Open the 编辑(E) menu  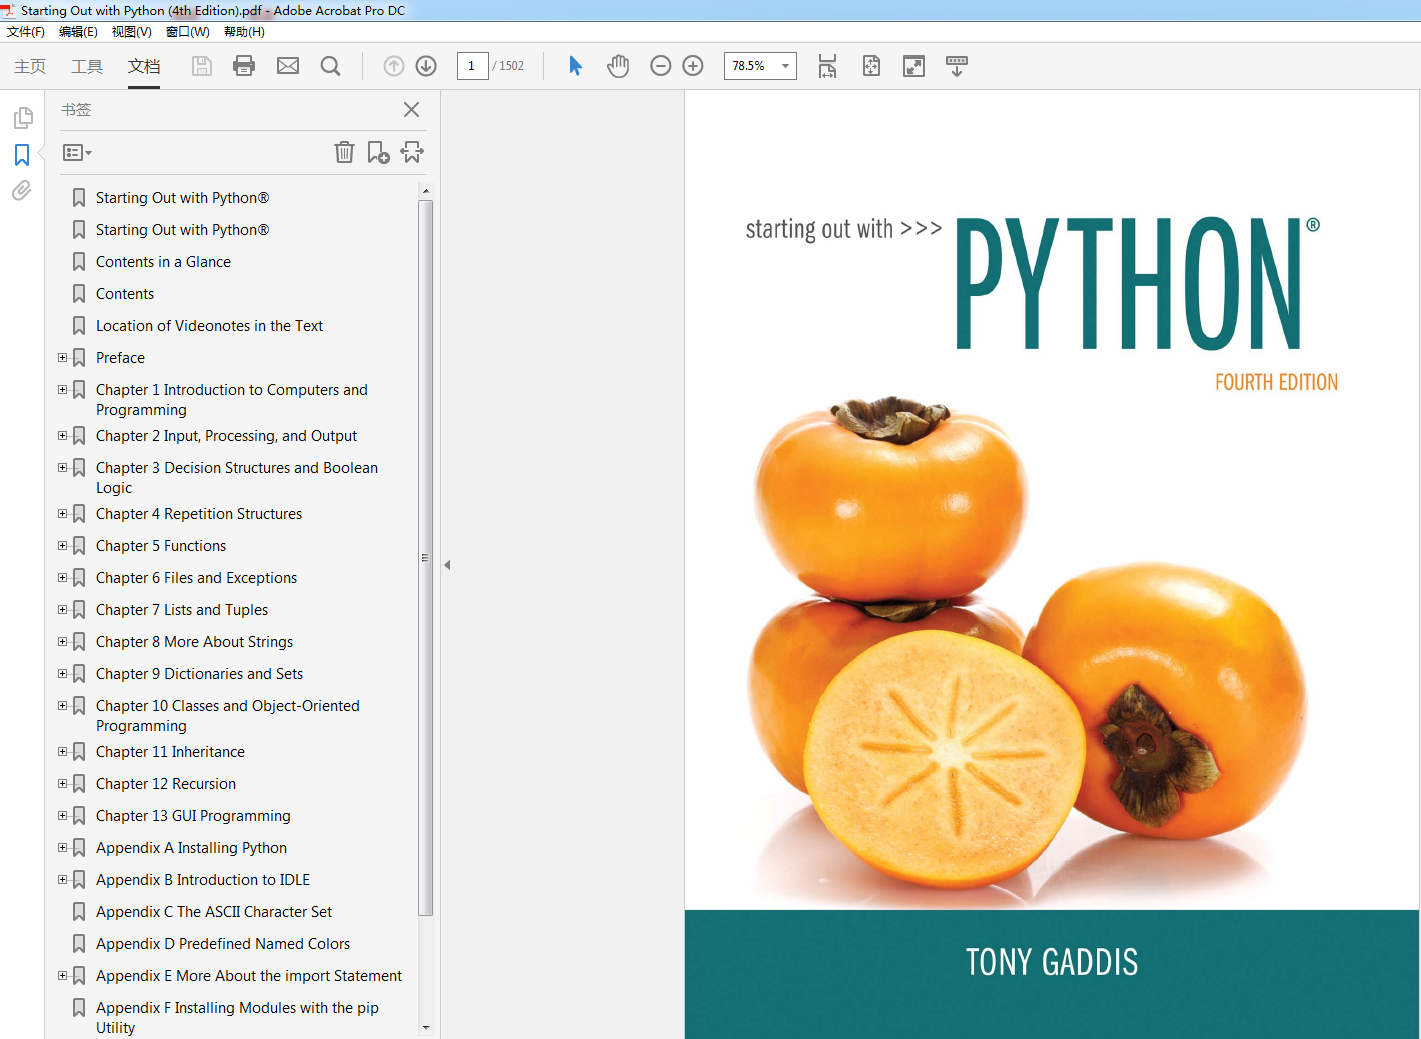tap(78, 32)
